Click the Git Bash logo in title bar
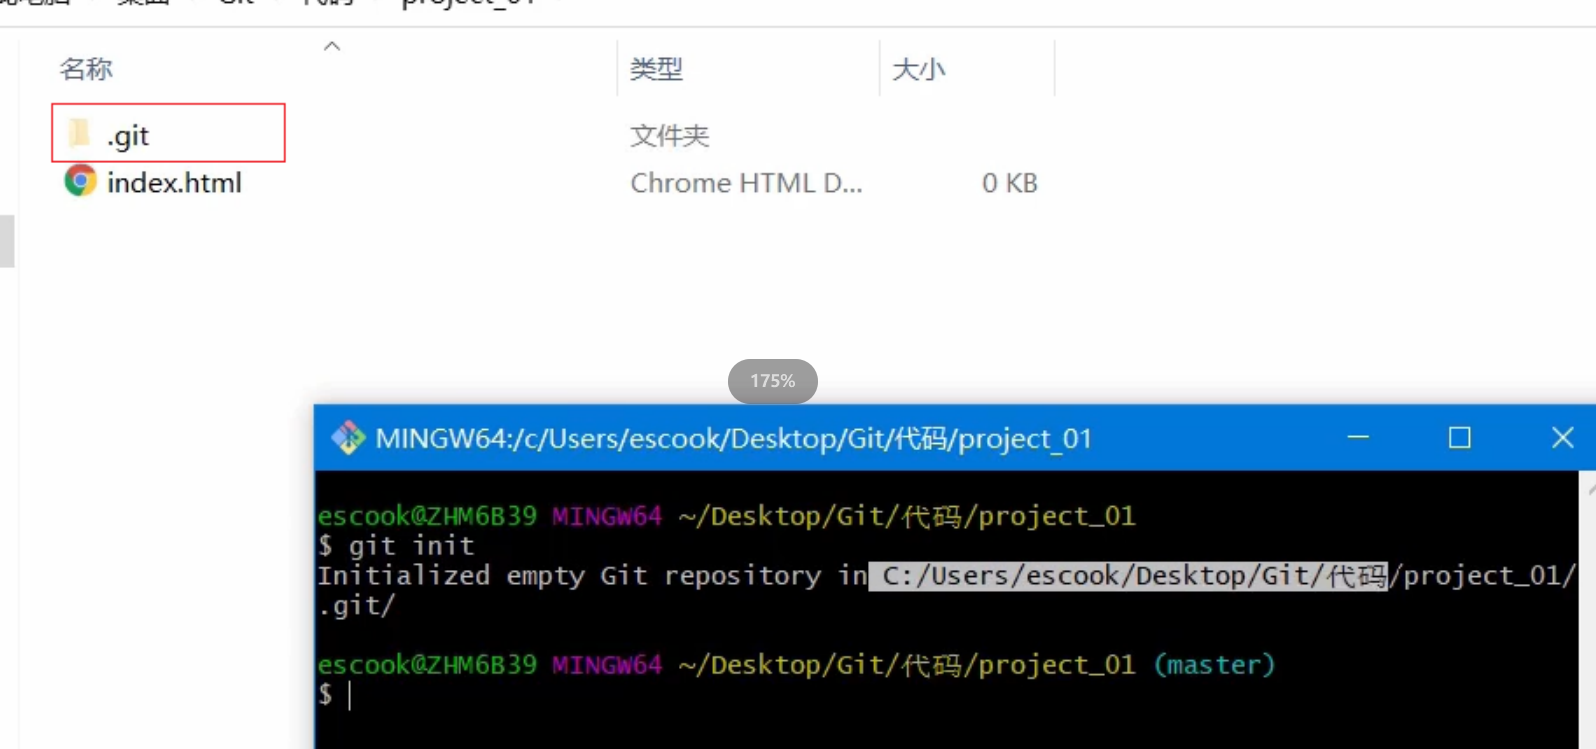1596x749 pixels. click(x=348, y=438)
